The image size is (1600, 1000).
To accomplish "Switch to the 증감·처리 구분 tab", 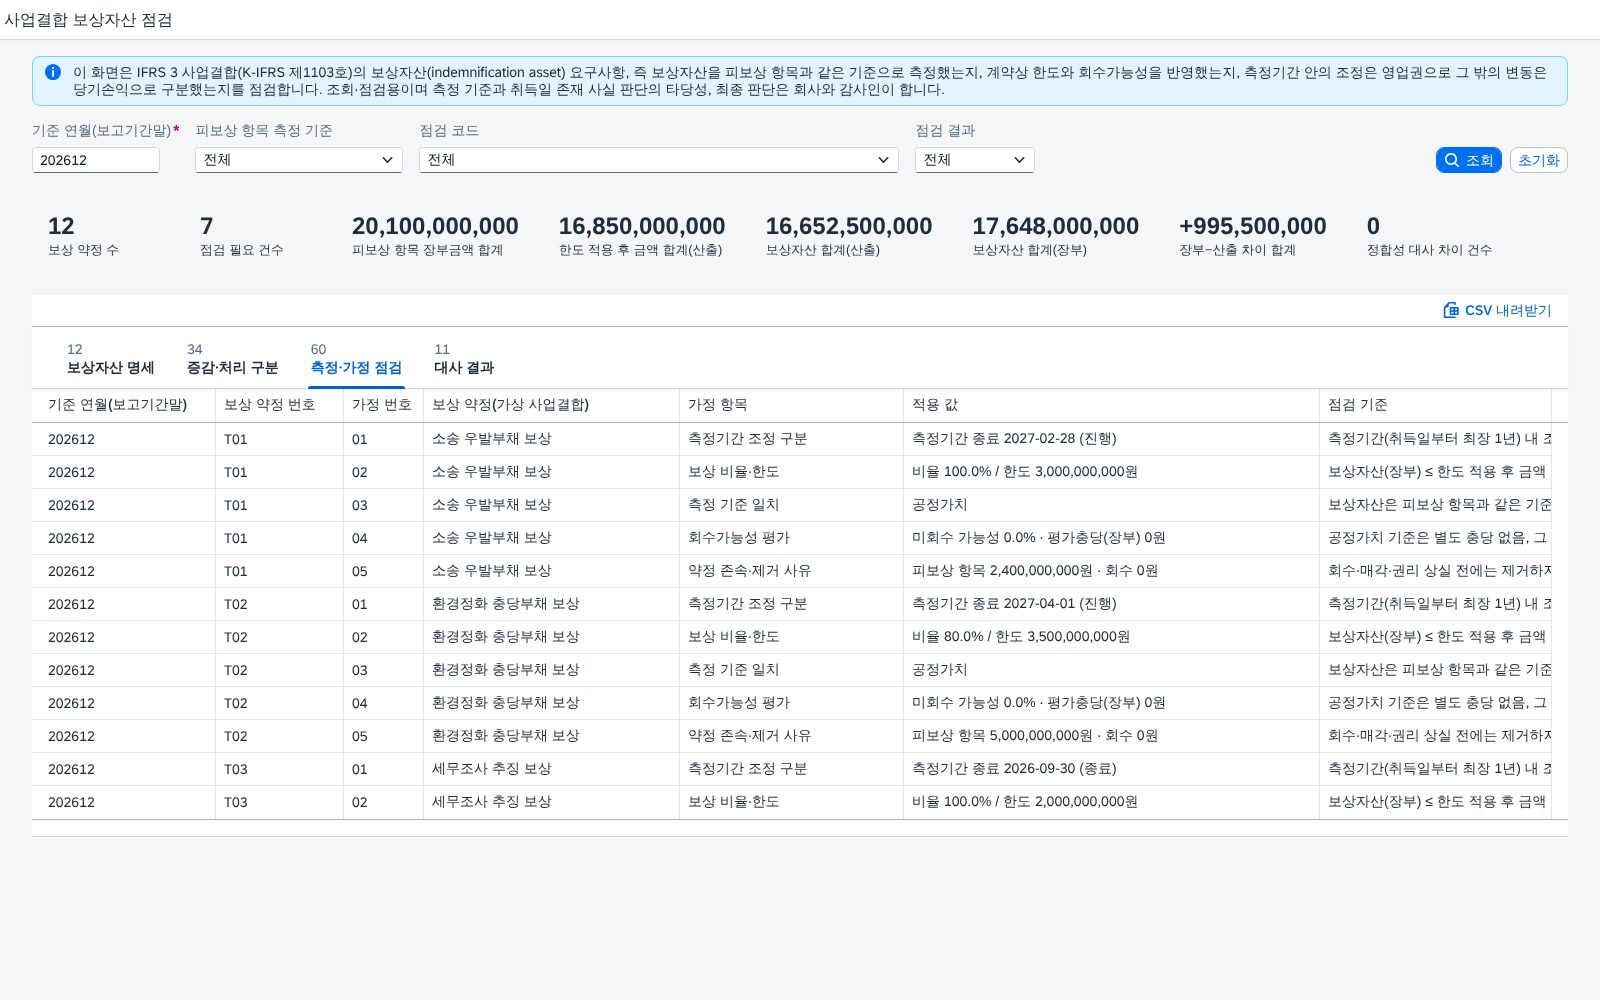I will (x=232, y=359).
